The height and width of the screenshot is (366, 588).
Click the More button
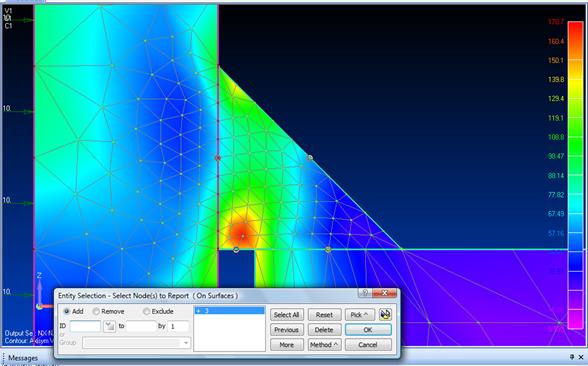coord(286,345)
